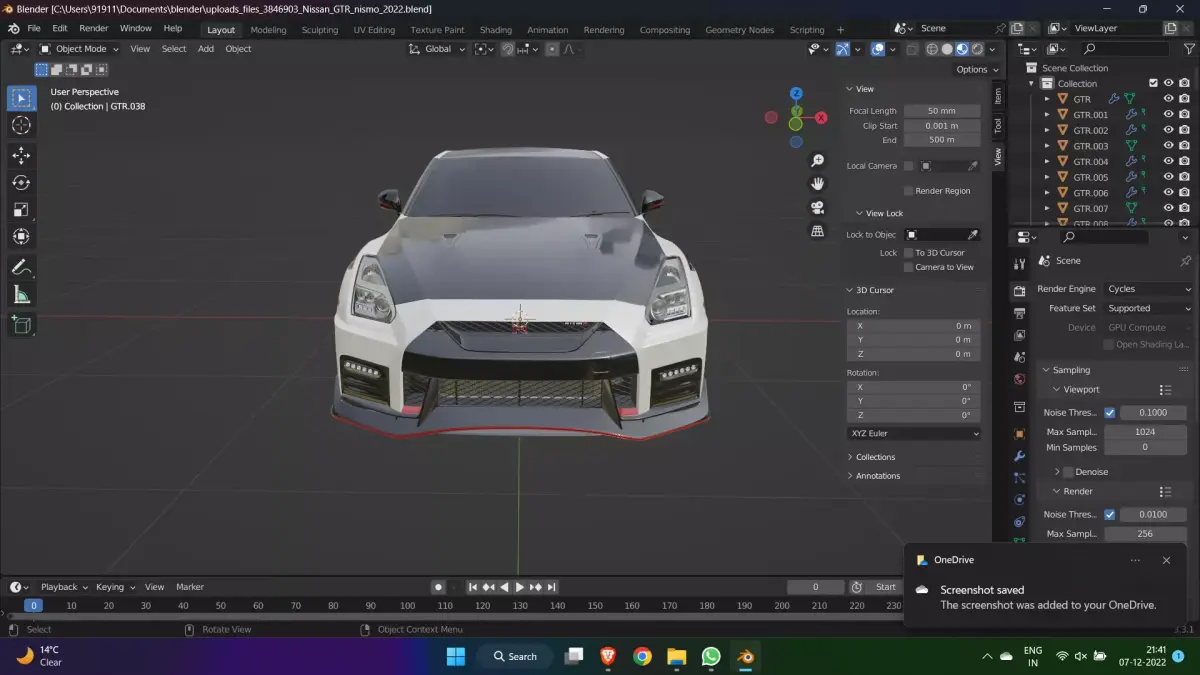Click the zoom view gizmo icon
The height and width of the screenshot is (675, 1200).
[x=817, y=161]
